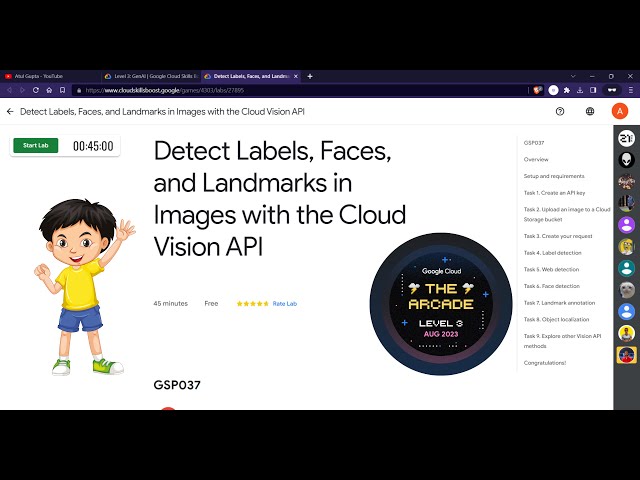The height and width of the screenshot is (480, 640).
Task: Close the Detect Labels tab
Action: coord(296,76)
